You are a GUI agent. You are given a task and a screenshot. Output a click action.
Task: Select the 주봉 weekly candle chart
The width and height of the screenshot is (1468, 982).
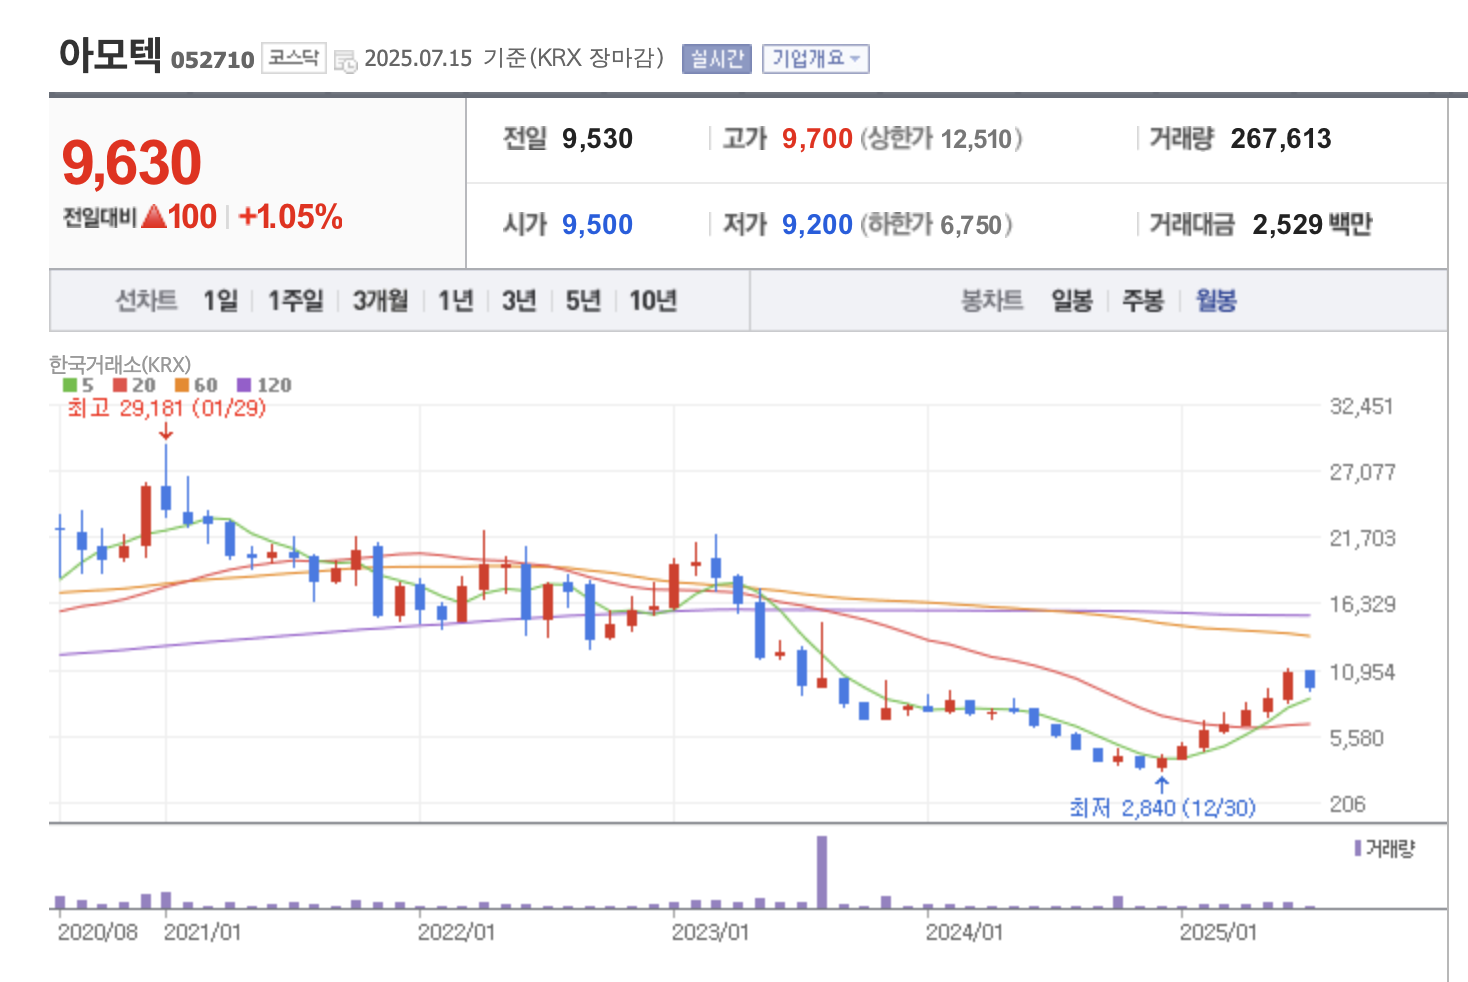point(1143,300)
